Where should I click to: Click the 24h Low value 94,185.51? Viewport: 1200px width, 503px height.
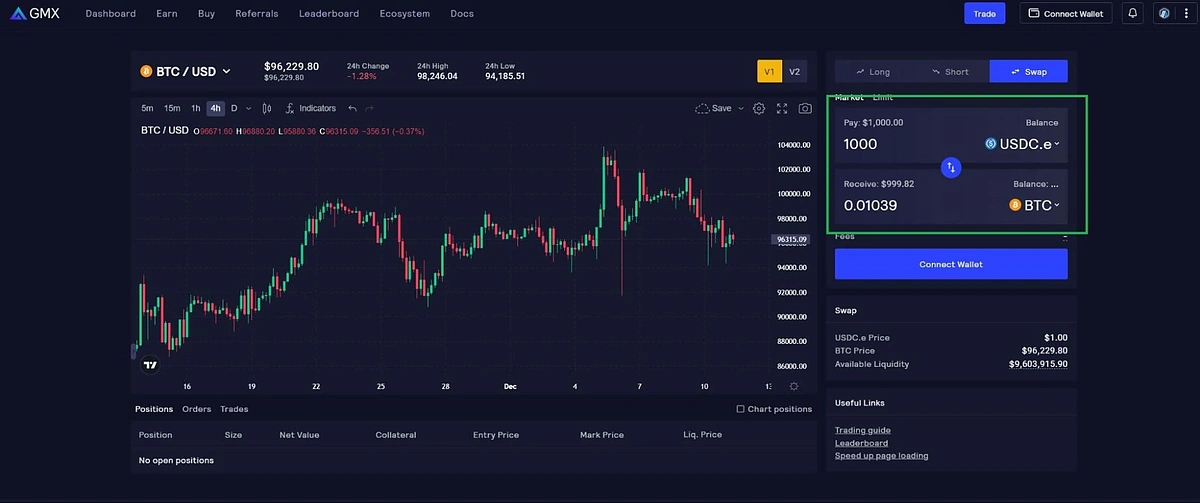(505, 76)
